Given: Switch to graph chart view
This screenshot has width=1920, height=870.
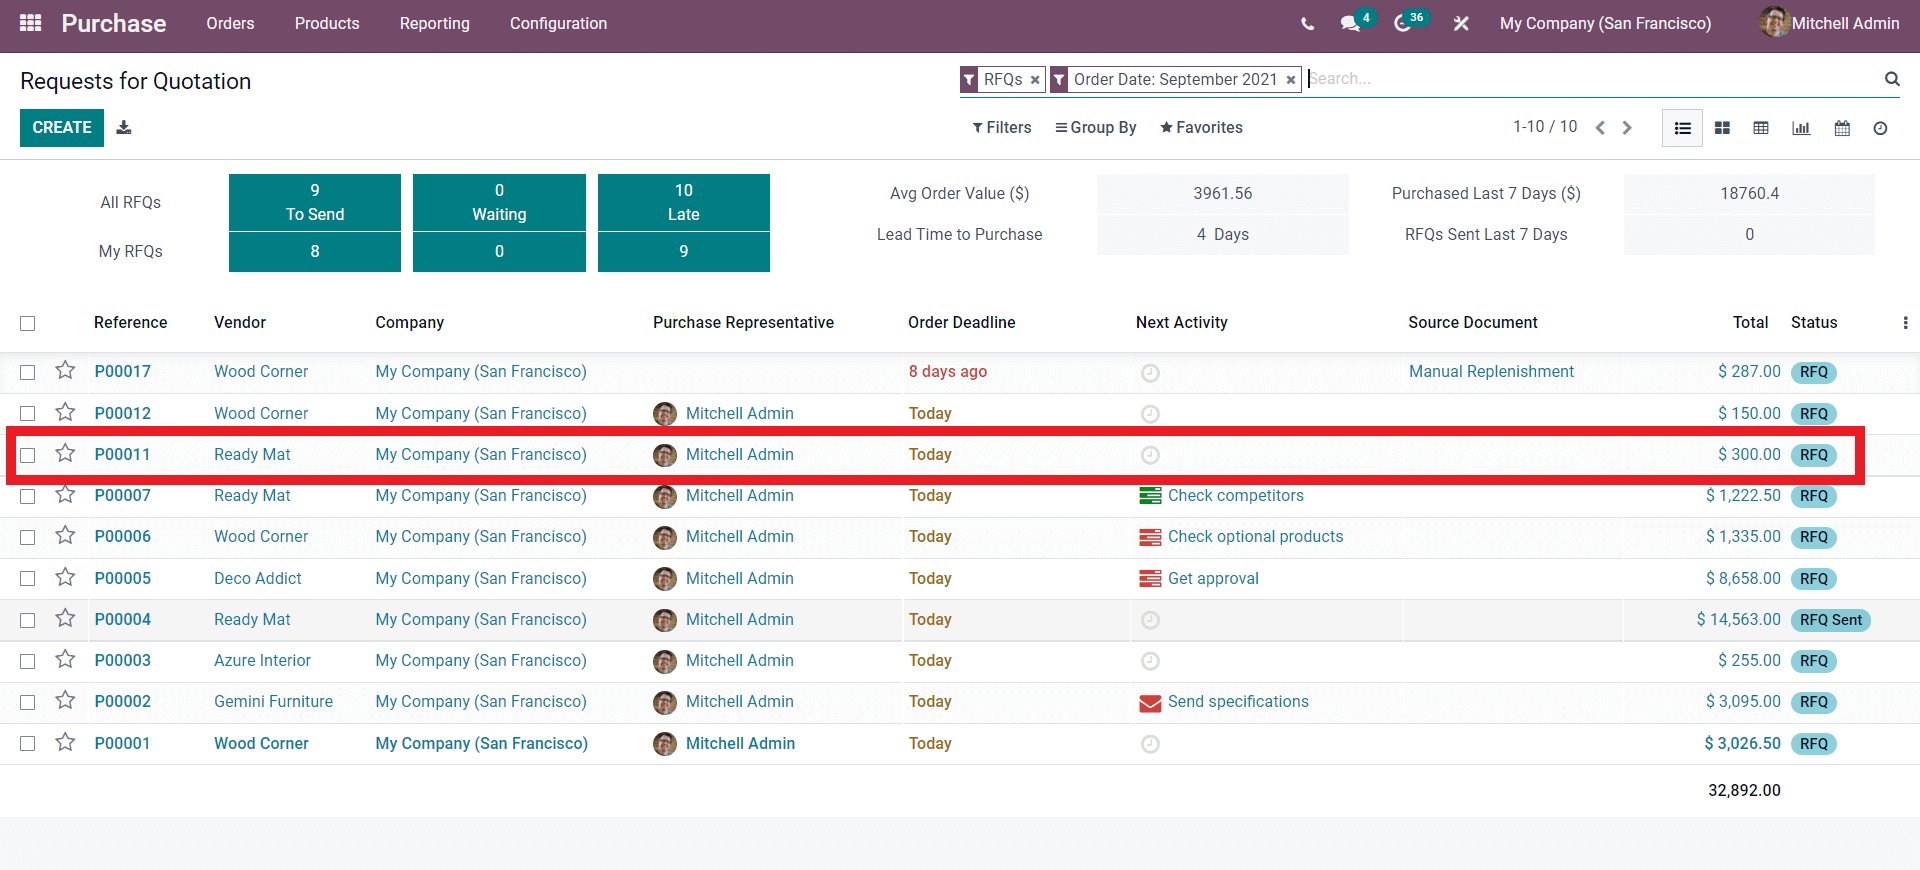Looking at the screenshot, I should (x=1801, y=128).
